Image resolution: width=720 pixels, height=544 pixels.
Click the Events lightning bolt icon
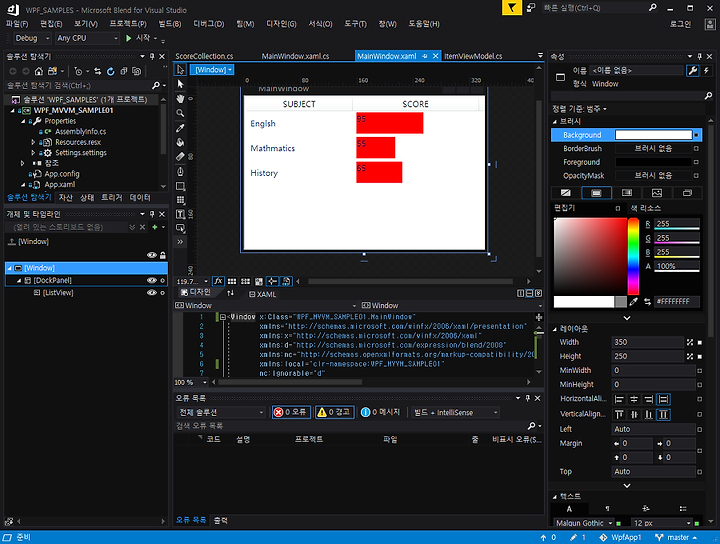click(x=706, y=70)
